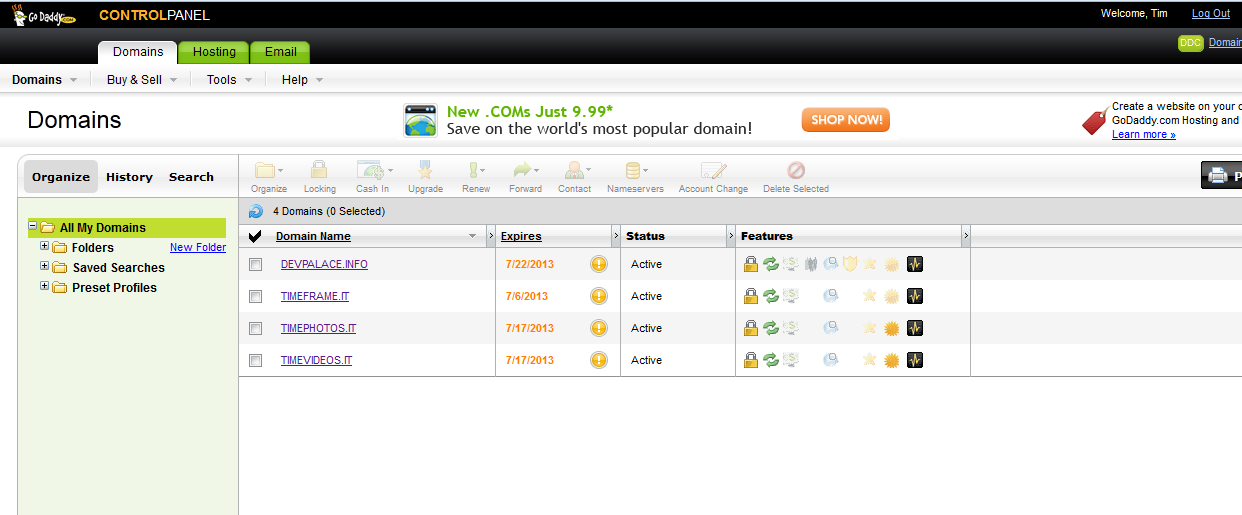Click the Locking padlock toolbar icon
The height and width of the screenshot is (515, 1242).
(x=319, y=171)
